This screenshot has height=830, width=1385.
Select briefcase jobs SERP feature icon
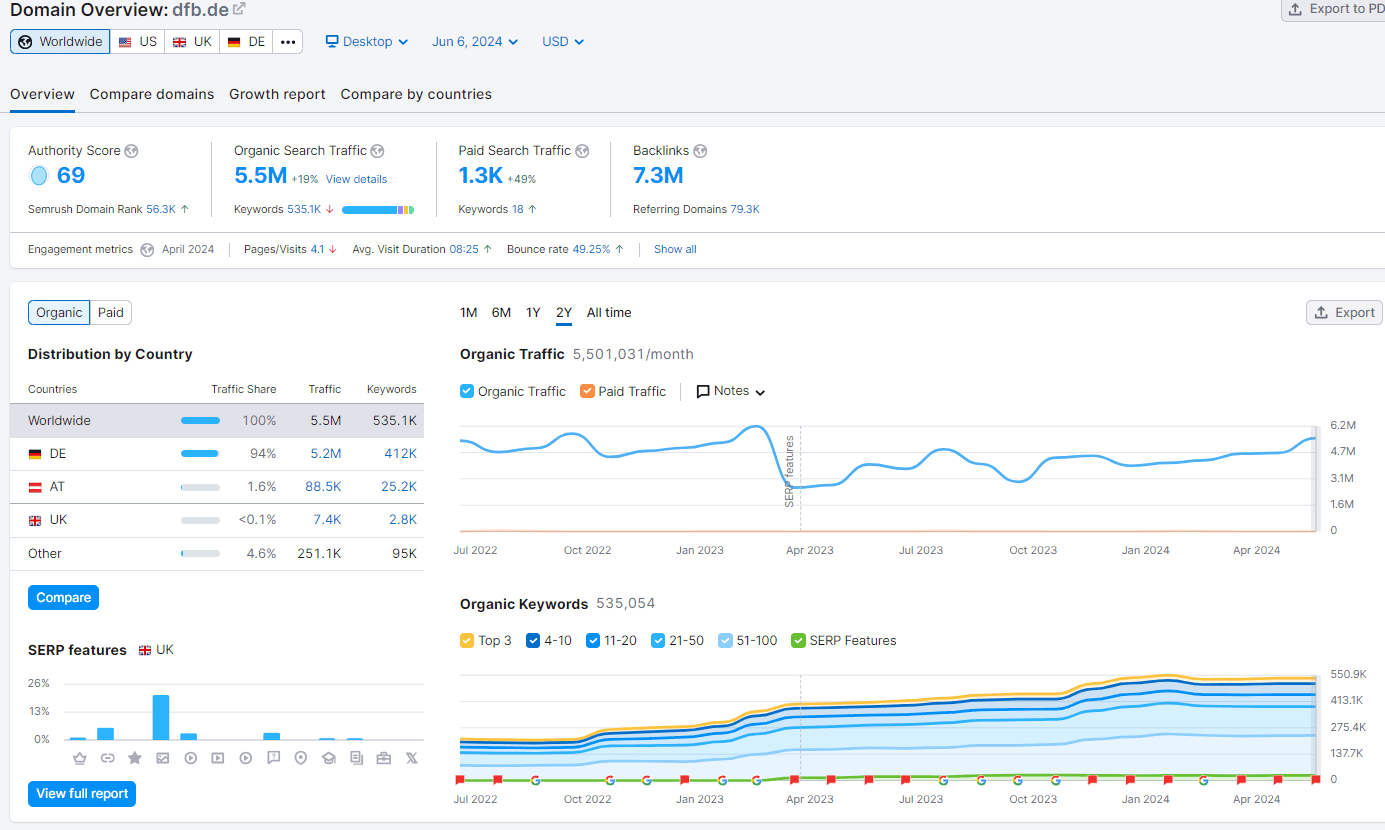point(384,758)
